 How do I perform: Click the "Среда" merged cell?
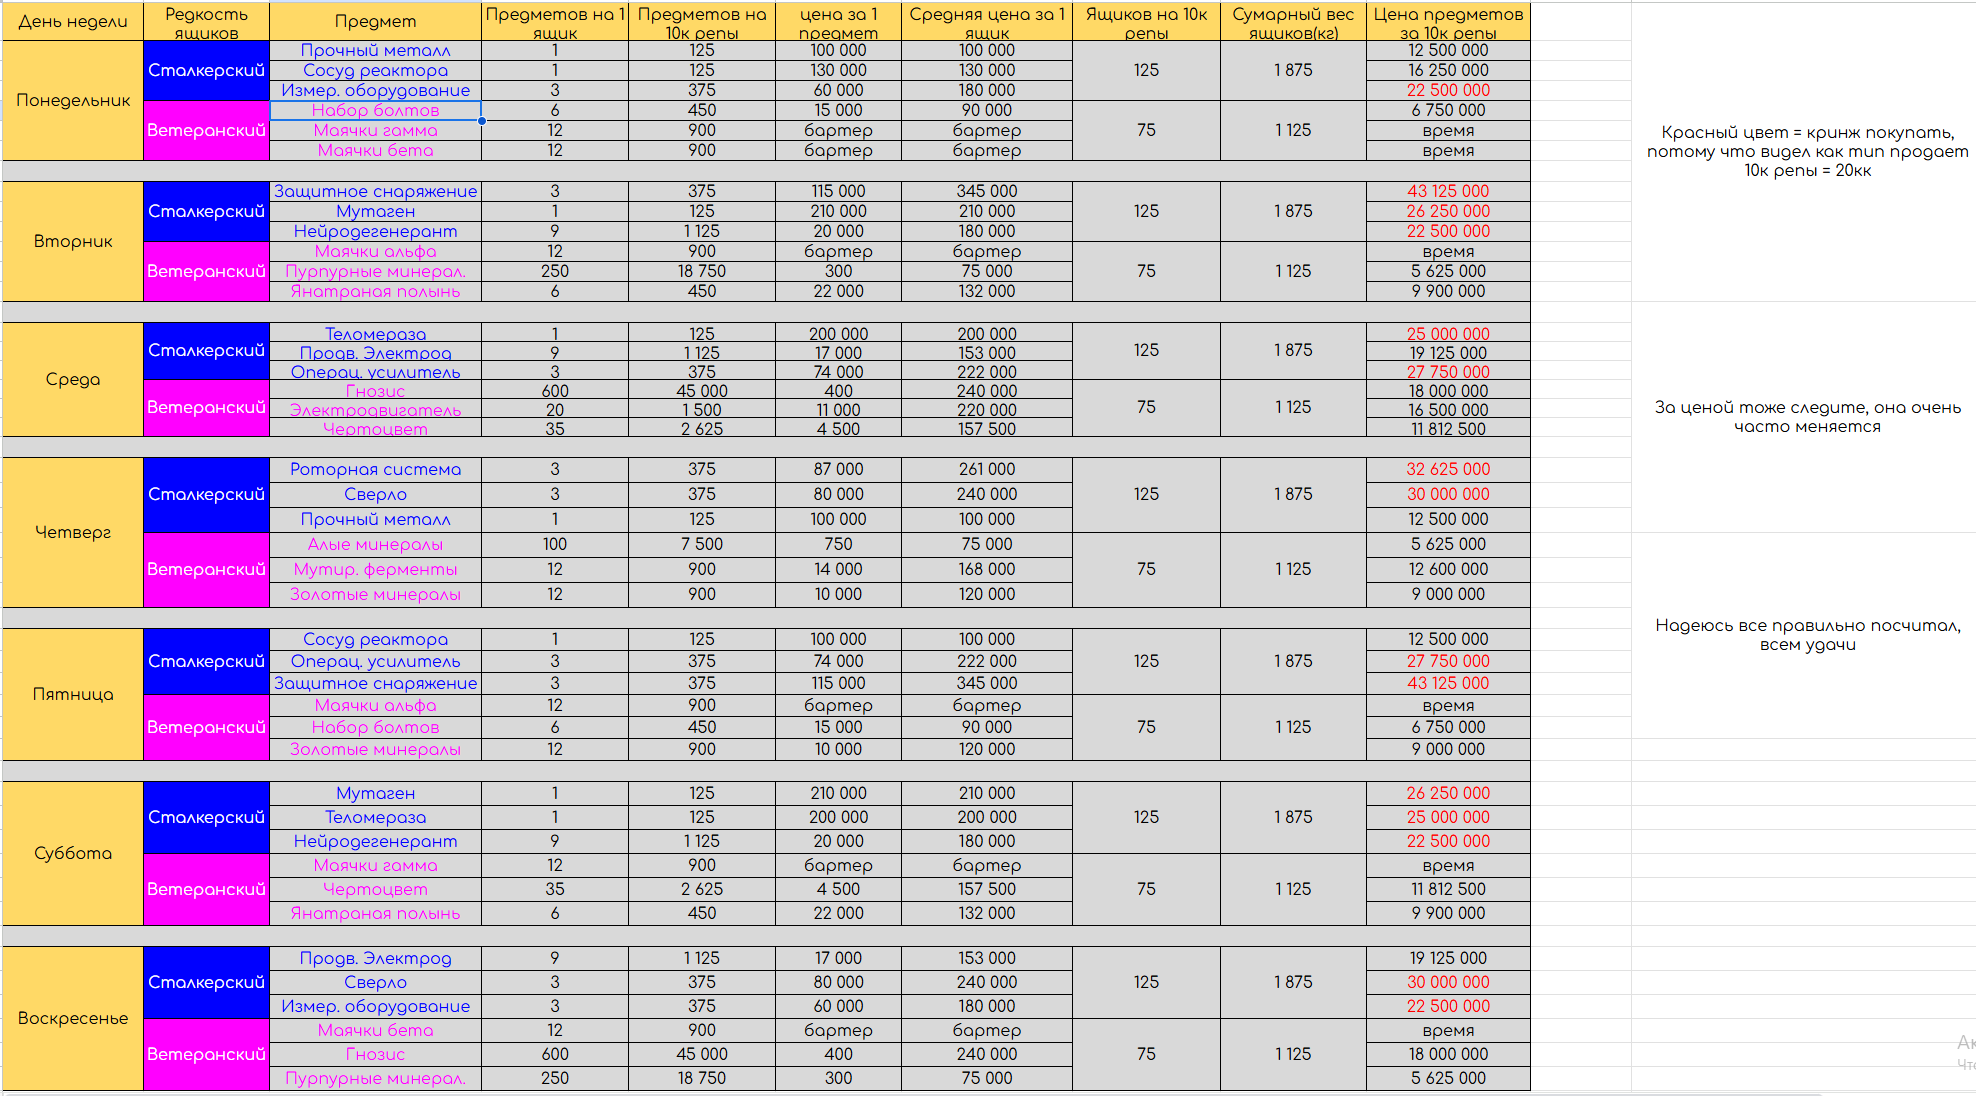(73, 379)
